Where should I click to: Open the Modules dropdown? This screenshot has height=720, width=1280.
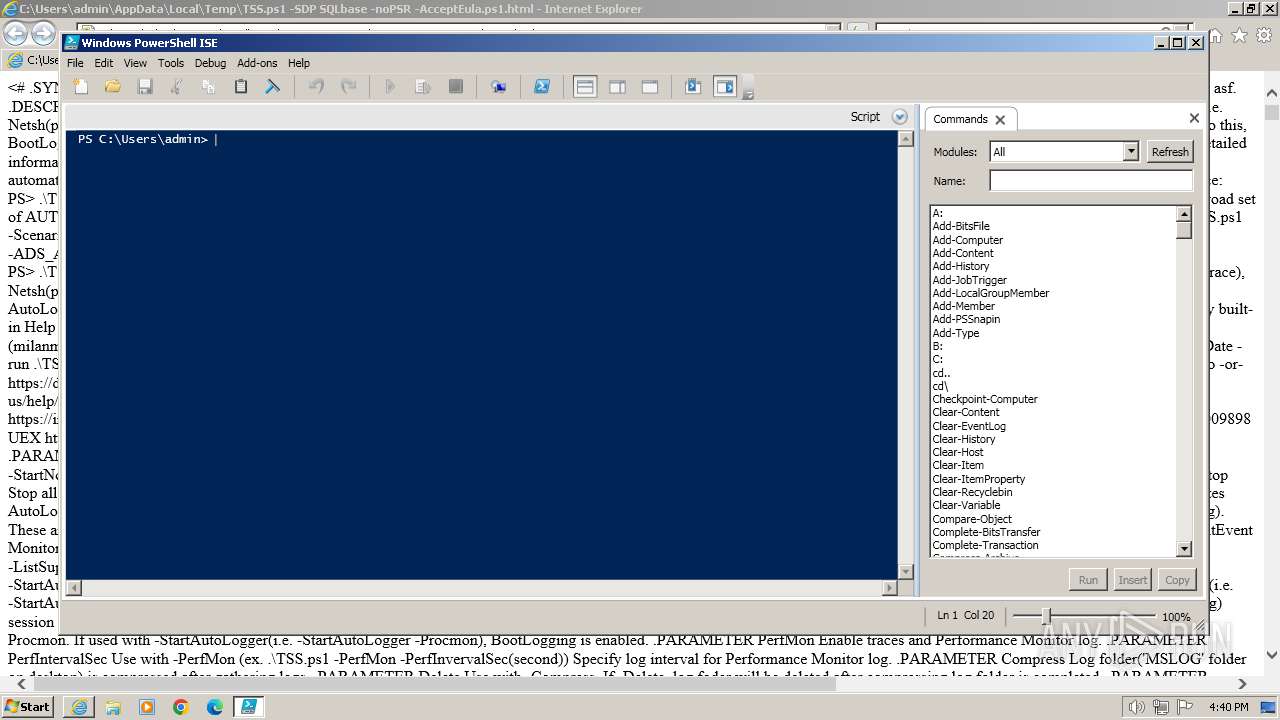pyautogui.click(x=1131, y=152)
